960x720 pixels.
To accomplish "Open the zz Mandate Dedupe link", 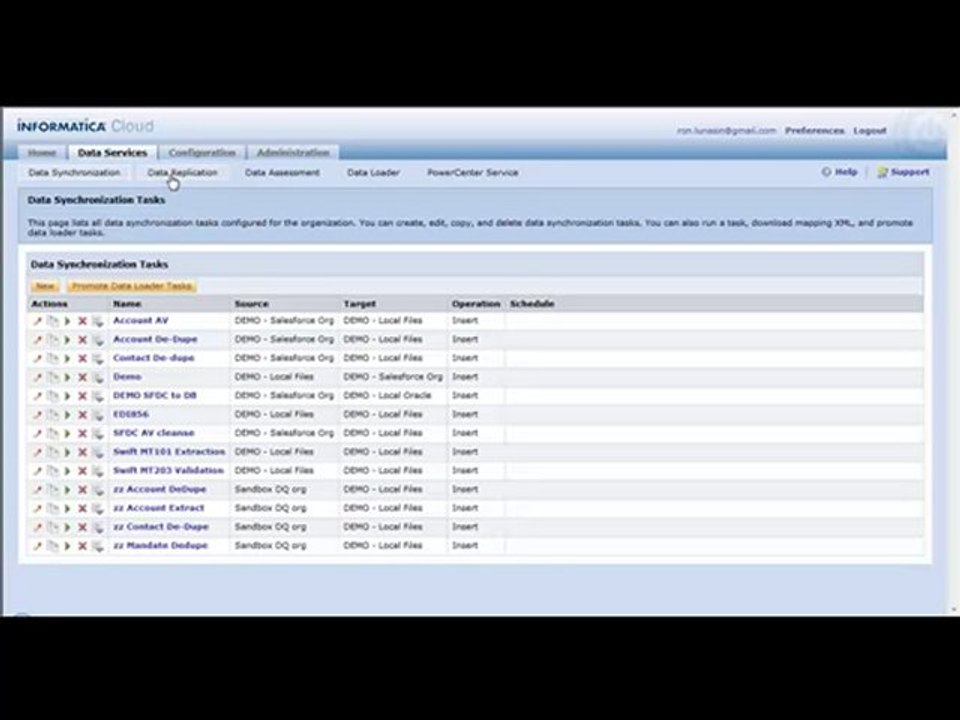I will click(x=160, y=546).
